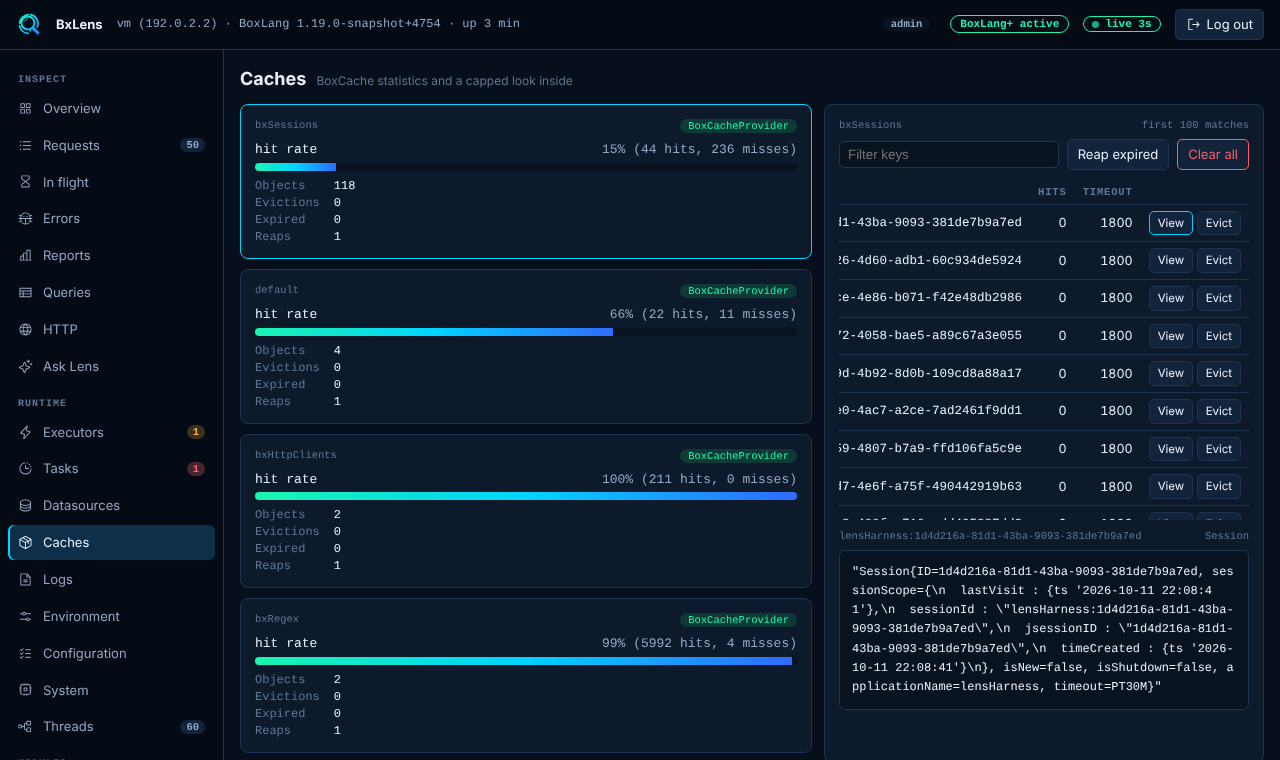
Task: Open the Tasks page label
Action: click(x=60, y=468)
